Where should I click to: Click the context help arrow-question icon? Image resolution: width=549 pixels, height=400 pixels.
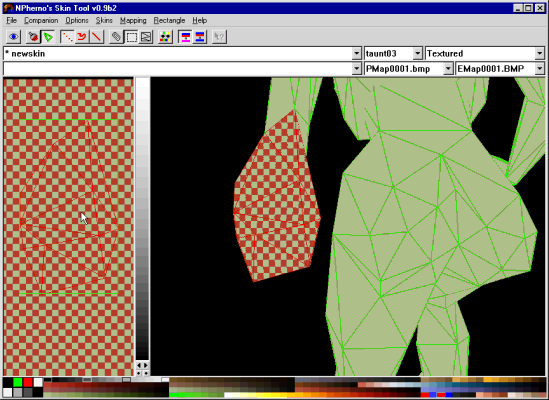pyautogui.click(x=219, y=37)
